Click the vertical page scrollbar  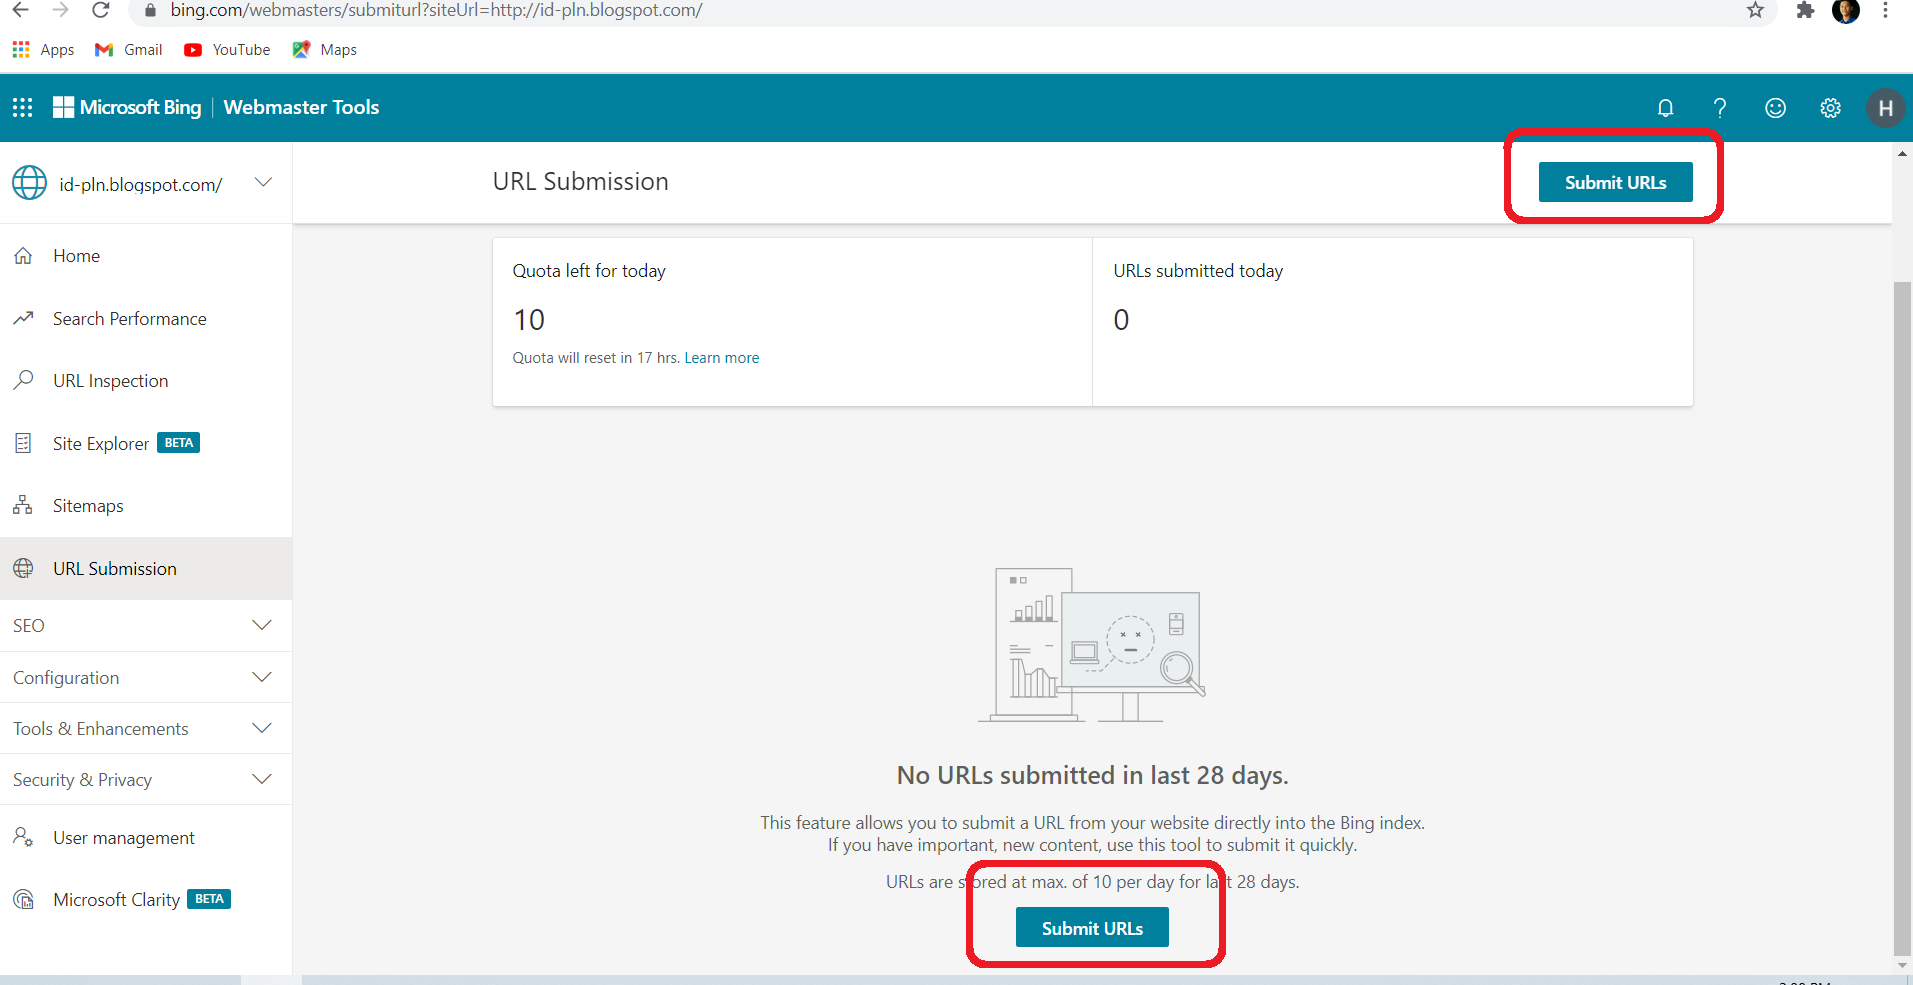(x=1902, y=618)
